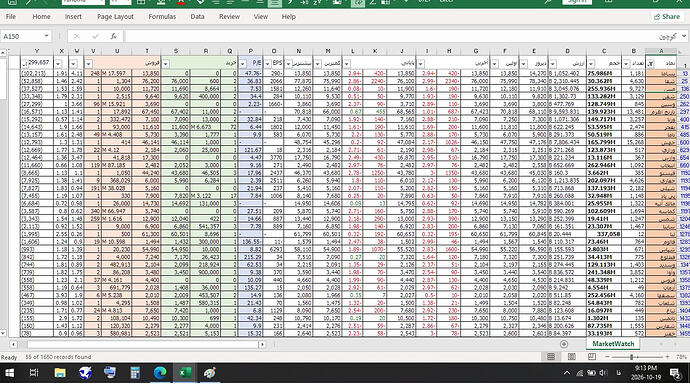Switch to the Home ribbon tab

(41, 17)
